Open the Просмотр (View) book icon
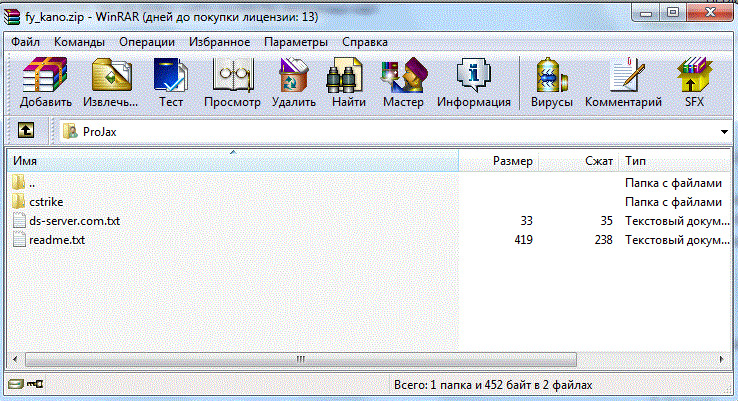738x401 pixels. [x=233, y=75]
